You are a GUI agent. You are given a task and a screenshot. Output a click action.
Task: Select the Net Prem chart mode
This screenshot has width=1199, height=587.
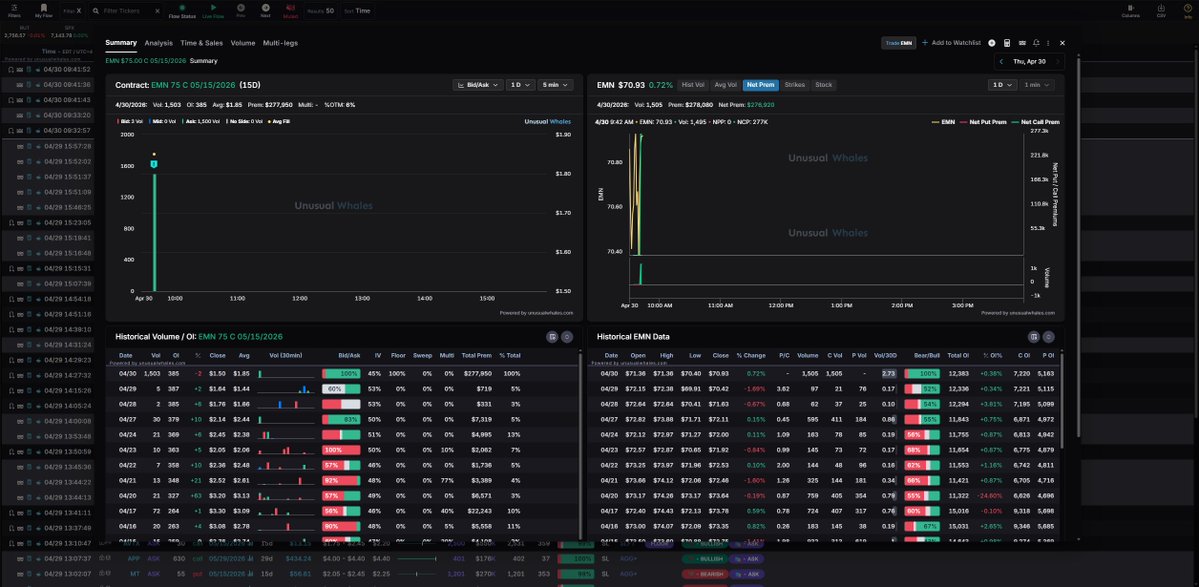pyautogui.click(x=760, y=85)
